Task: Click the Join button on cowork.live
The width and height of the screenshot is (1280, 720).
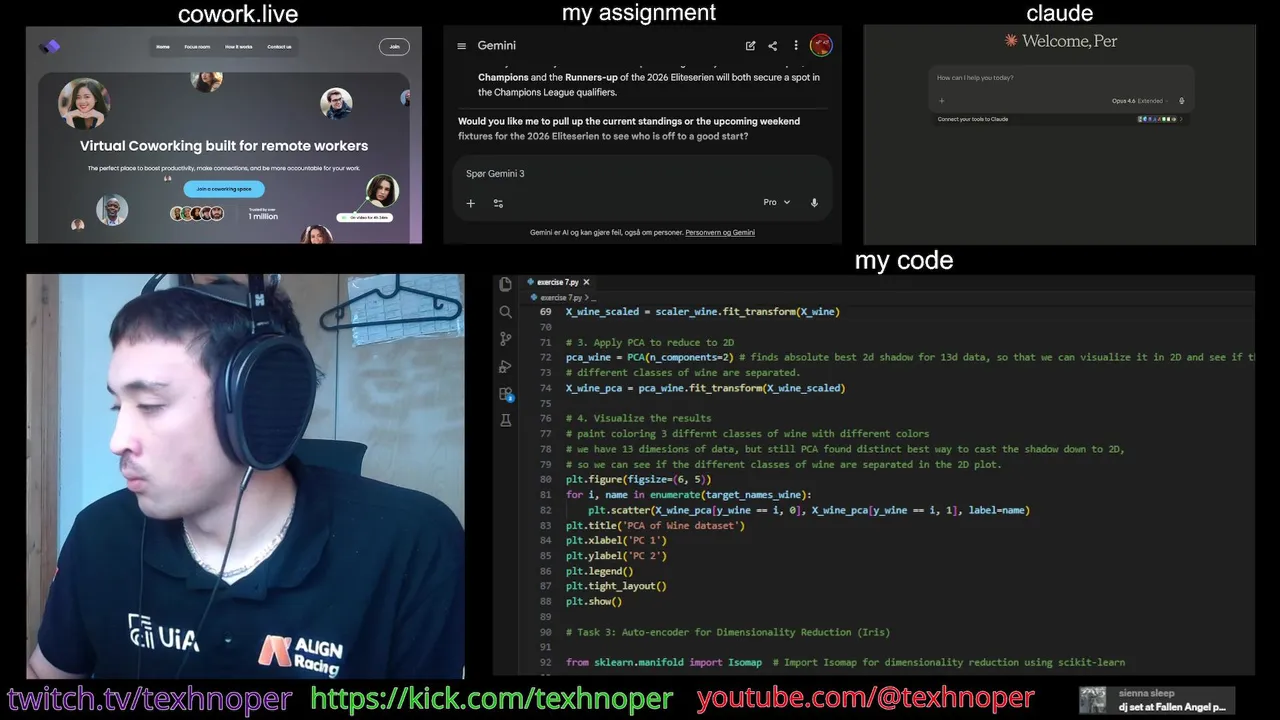Action: [394, 46]
